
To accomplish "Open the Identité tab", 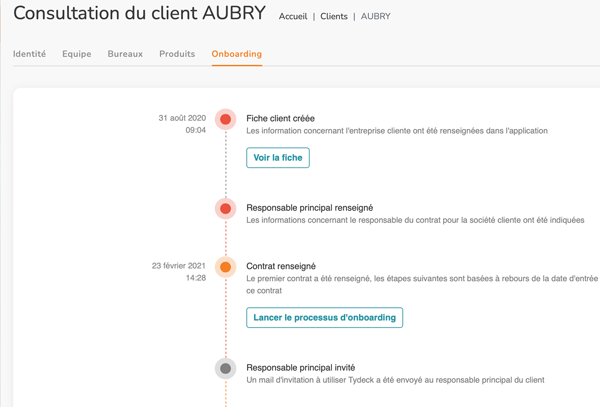I will point(29,54).
